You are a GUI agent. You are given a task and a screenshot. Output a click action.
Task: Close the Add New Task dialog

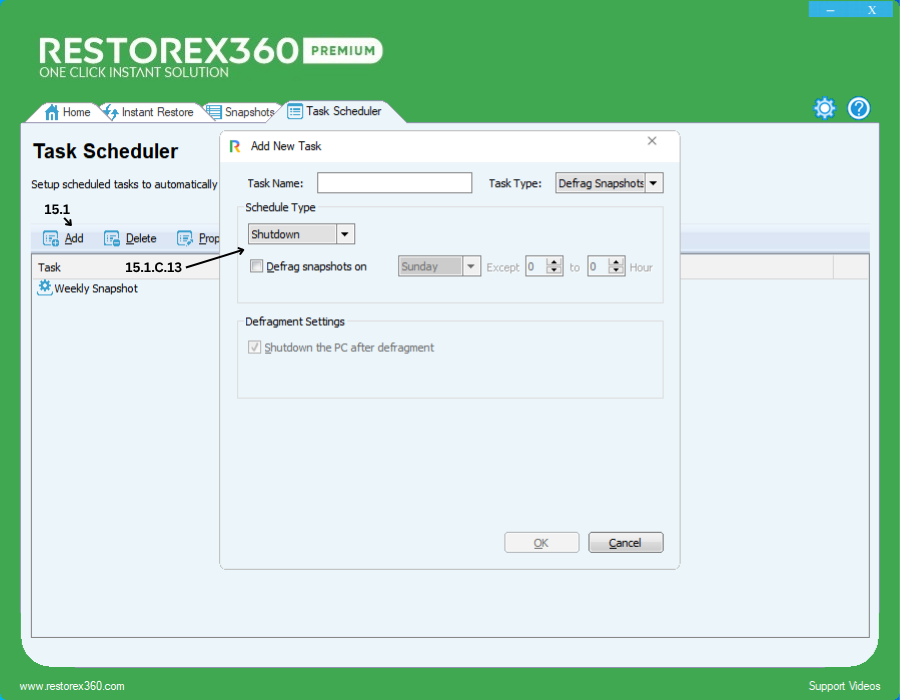tap(652, 141)
